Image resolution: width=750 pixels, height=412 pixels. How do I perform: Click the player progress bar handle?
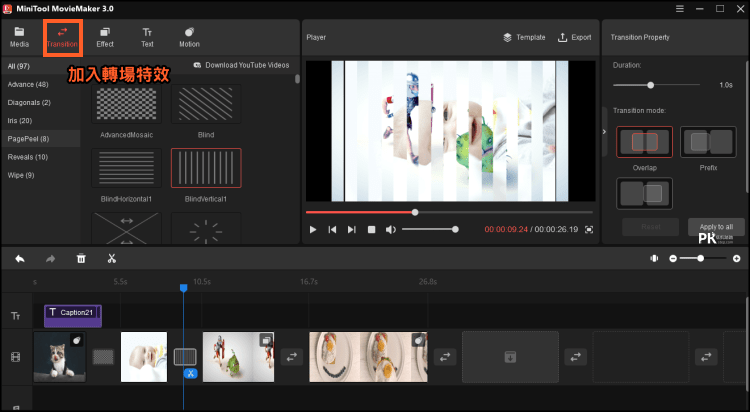click(415, 212)
